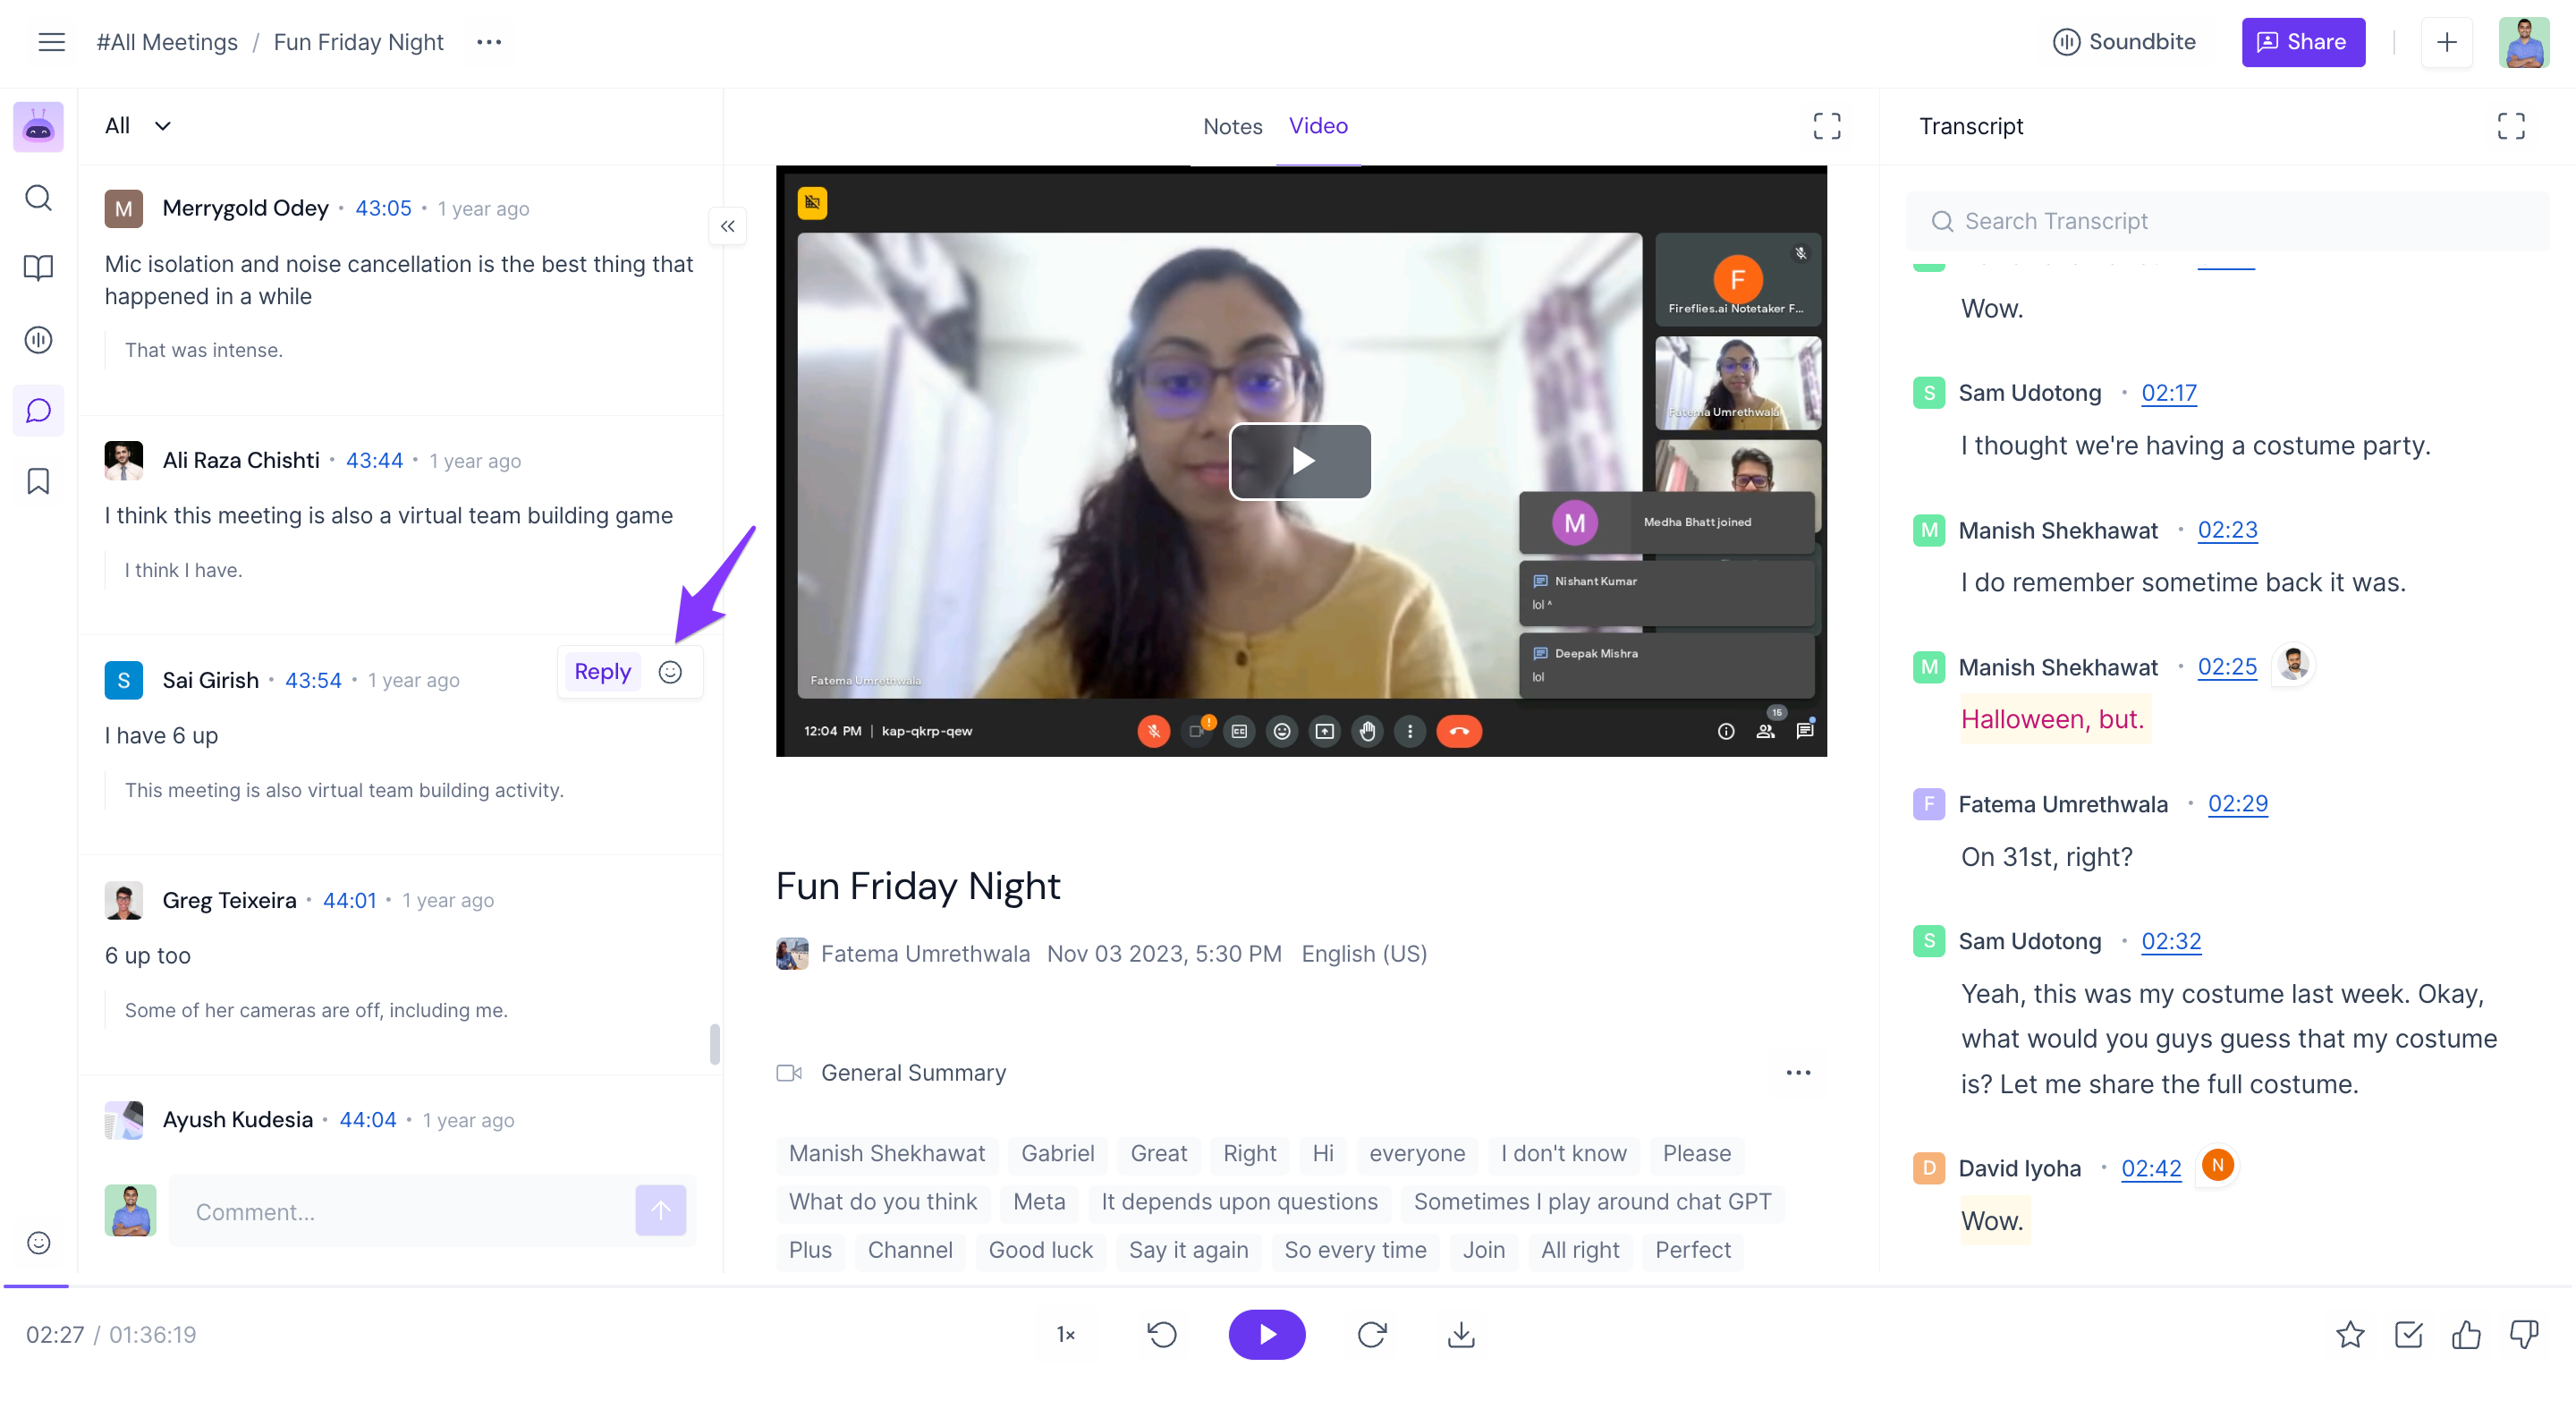2576x1426 pixels.
Task: Select the Video tab
Action: click(x=1318, y=126)
